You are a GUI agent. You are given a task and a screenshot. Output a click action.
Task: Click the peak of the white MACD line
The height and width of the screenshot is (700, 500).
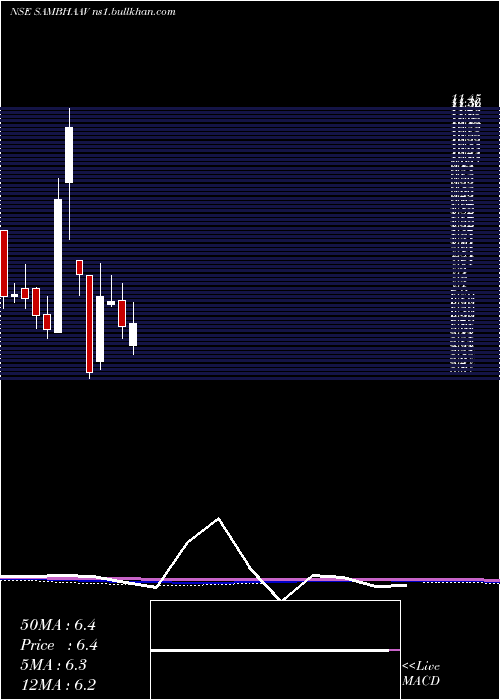(x=218, y=519)
